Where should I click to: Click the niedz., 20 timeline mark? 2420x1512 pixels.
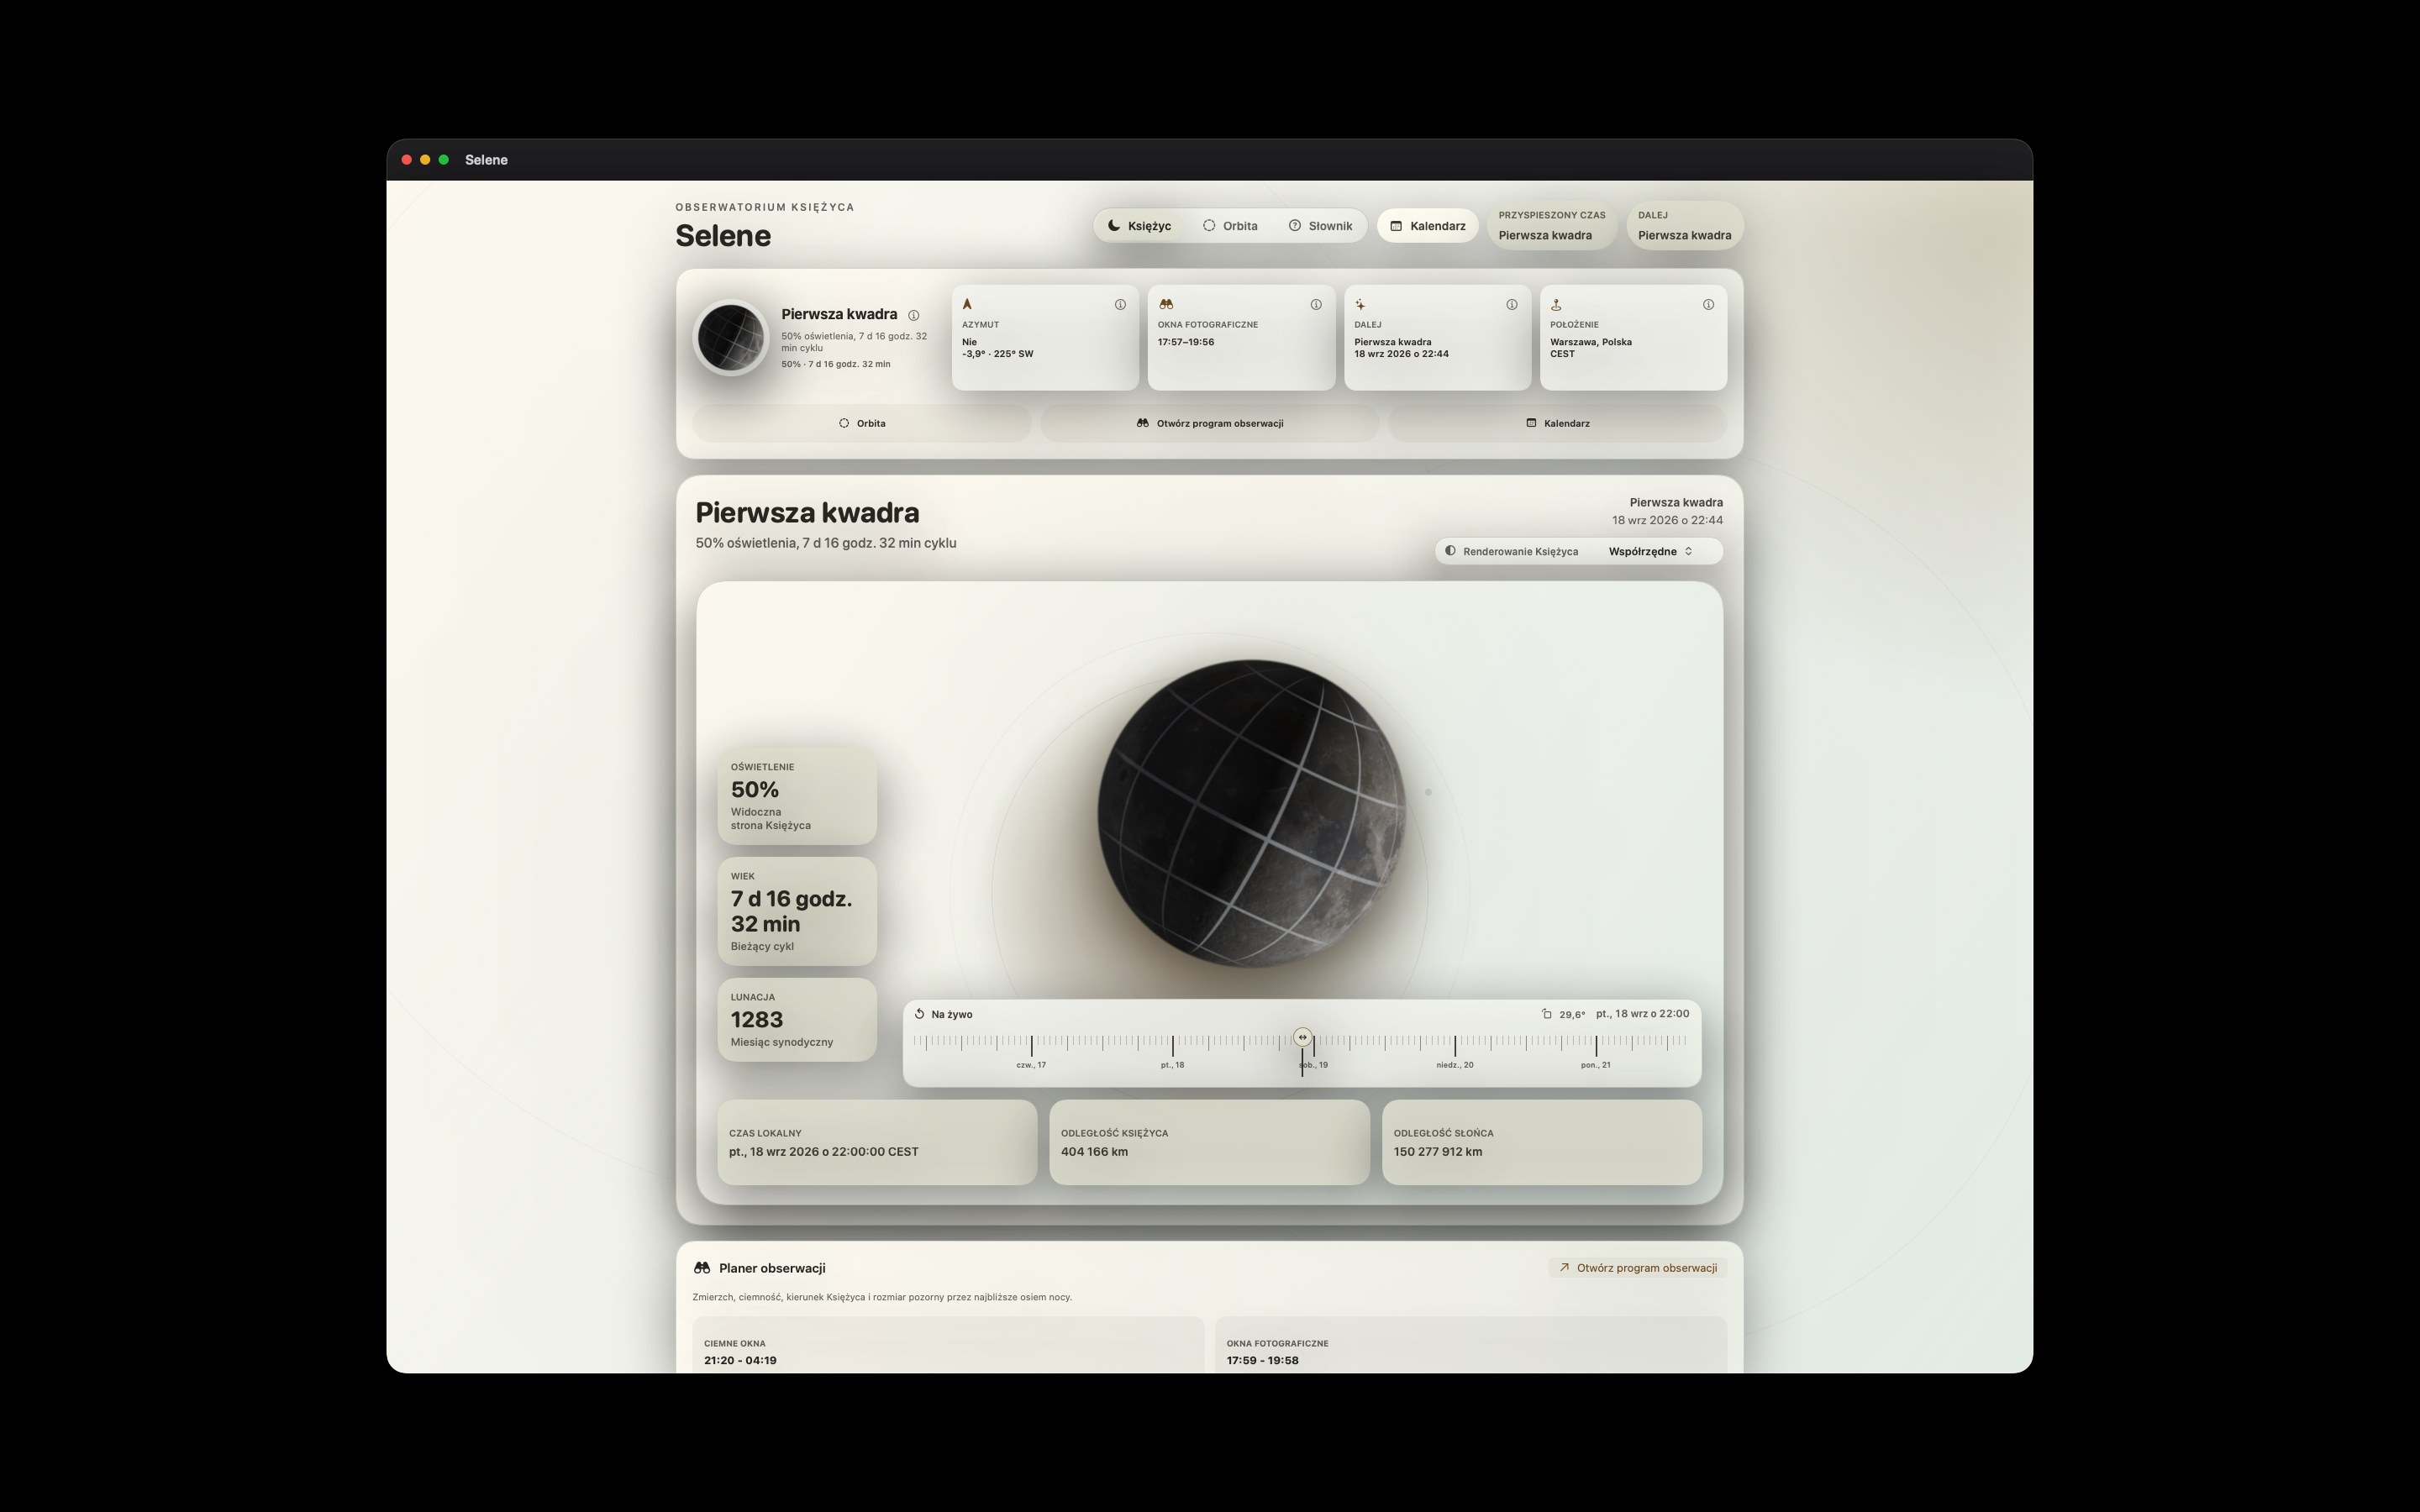(x=1455, y=1065)
